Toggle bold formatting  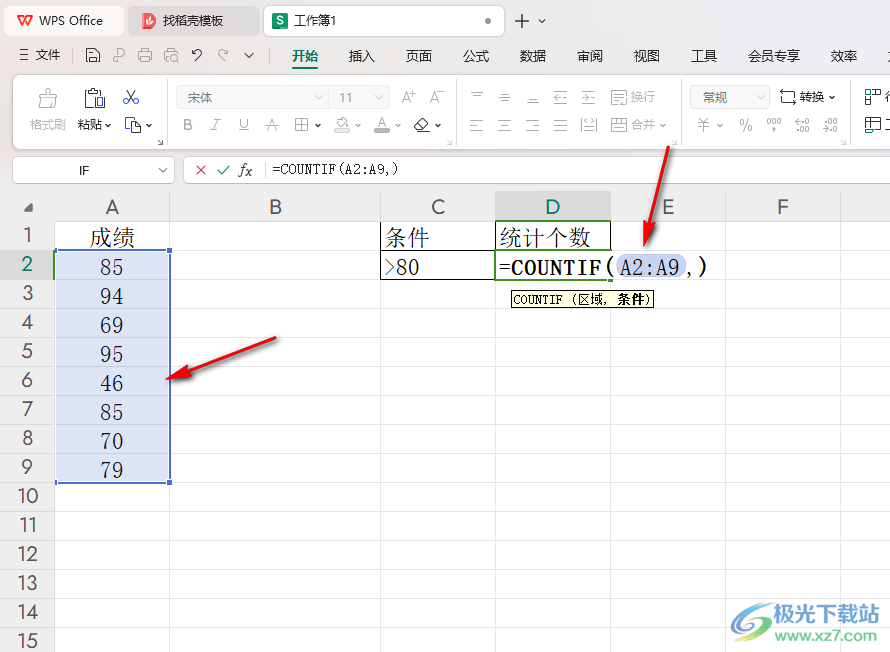188,124
